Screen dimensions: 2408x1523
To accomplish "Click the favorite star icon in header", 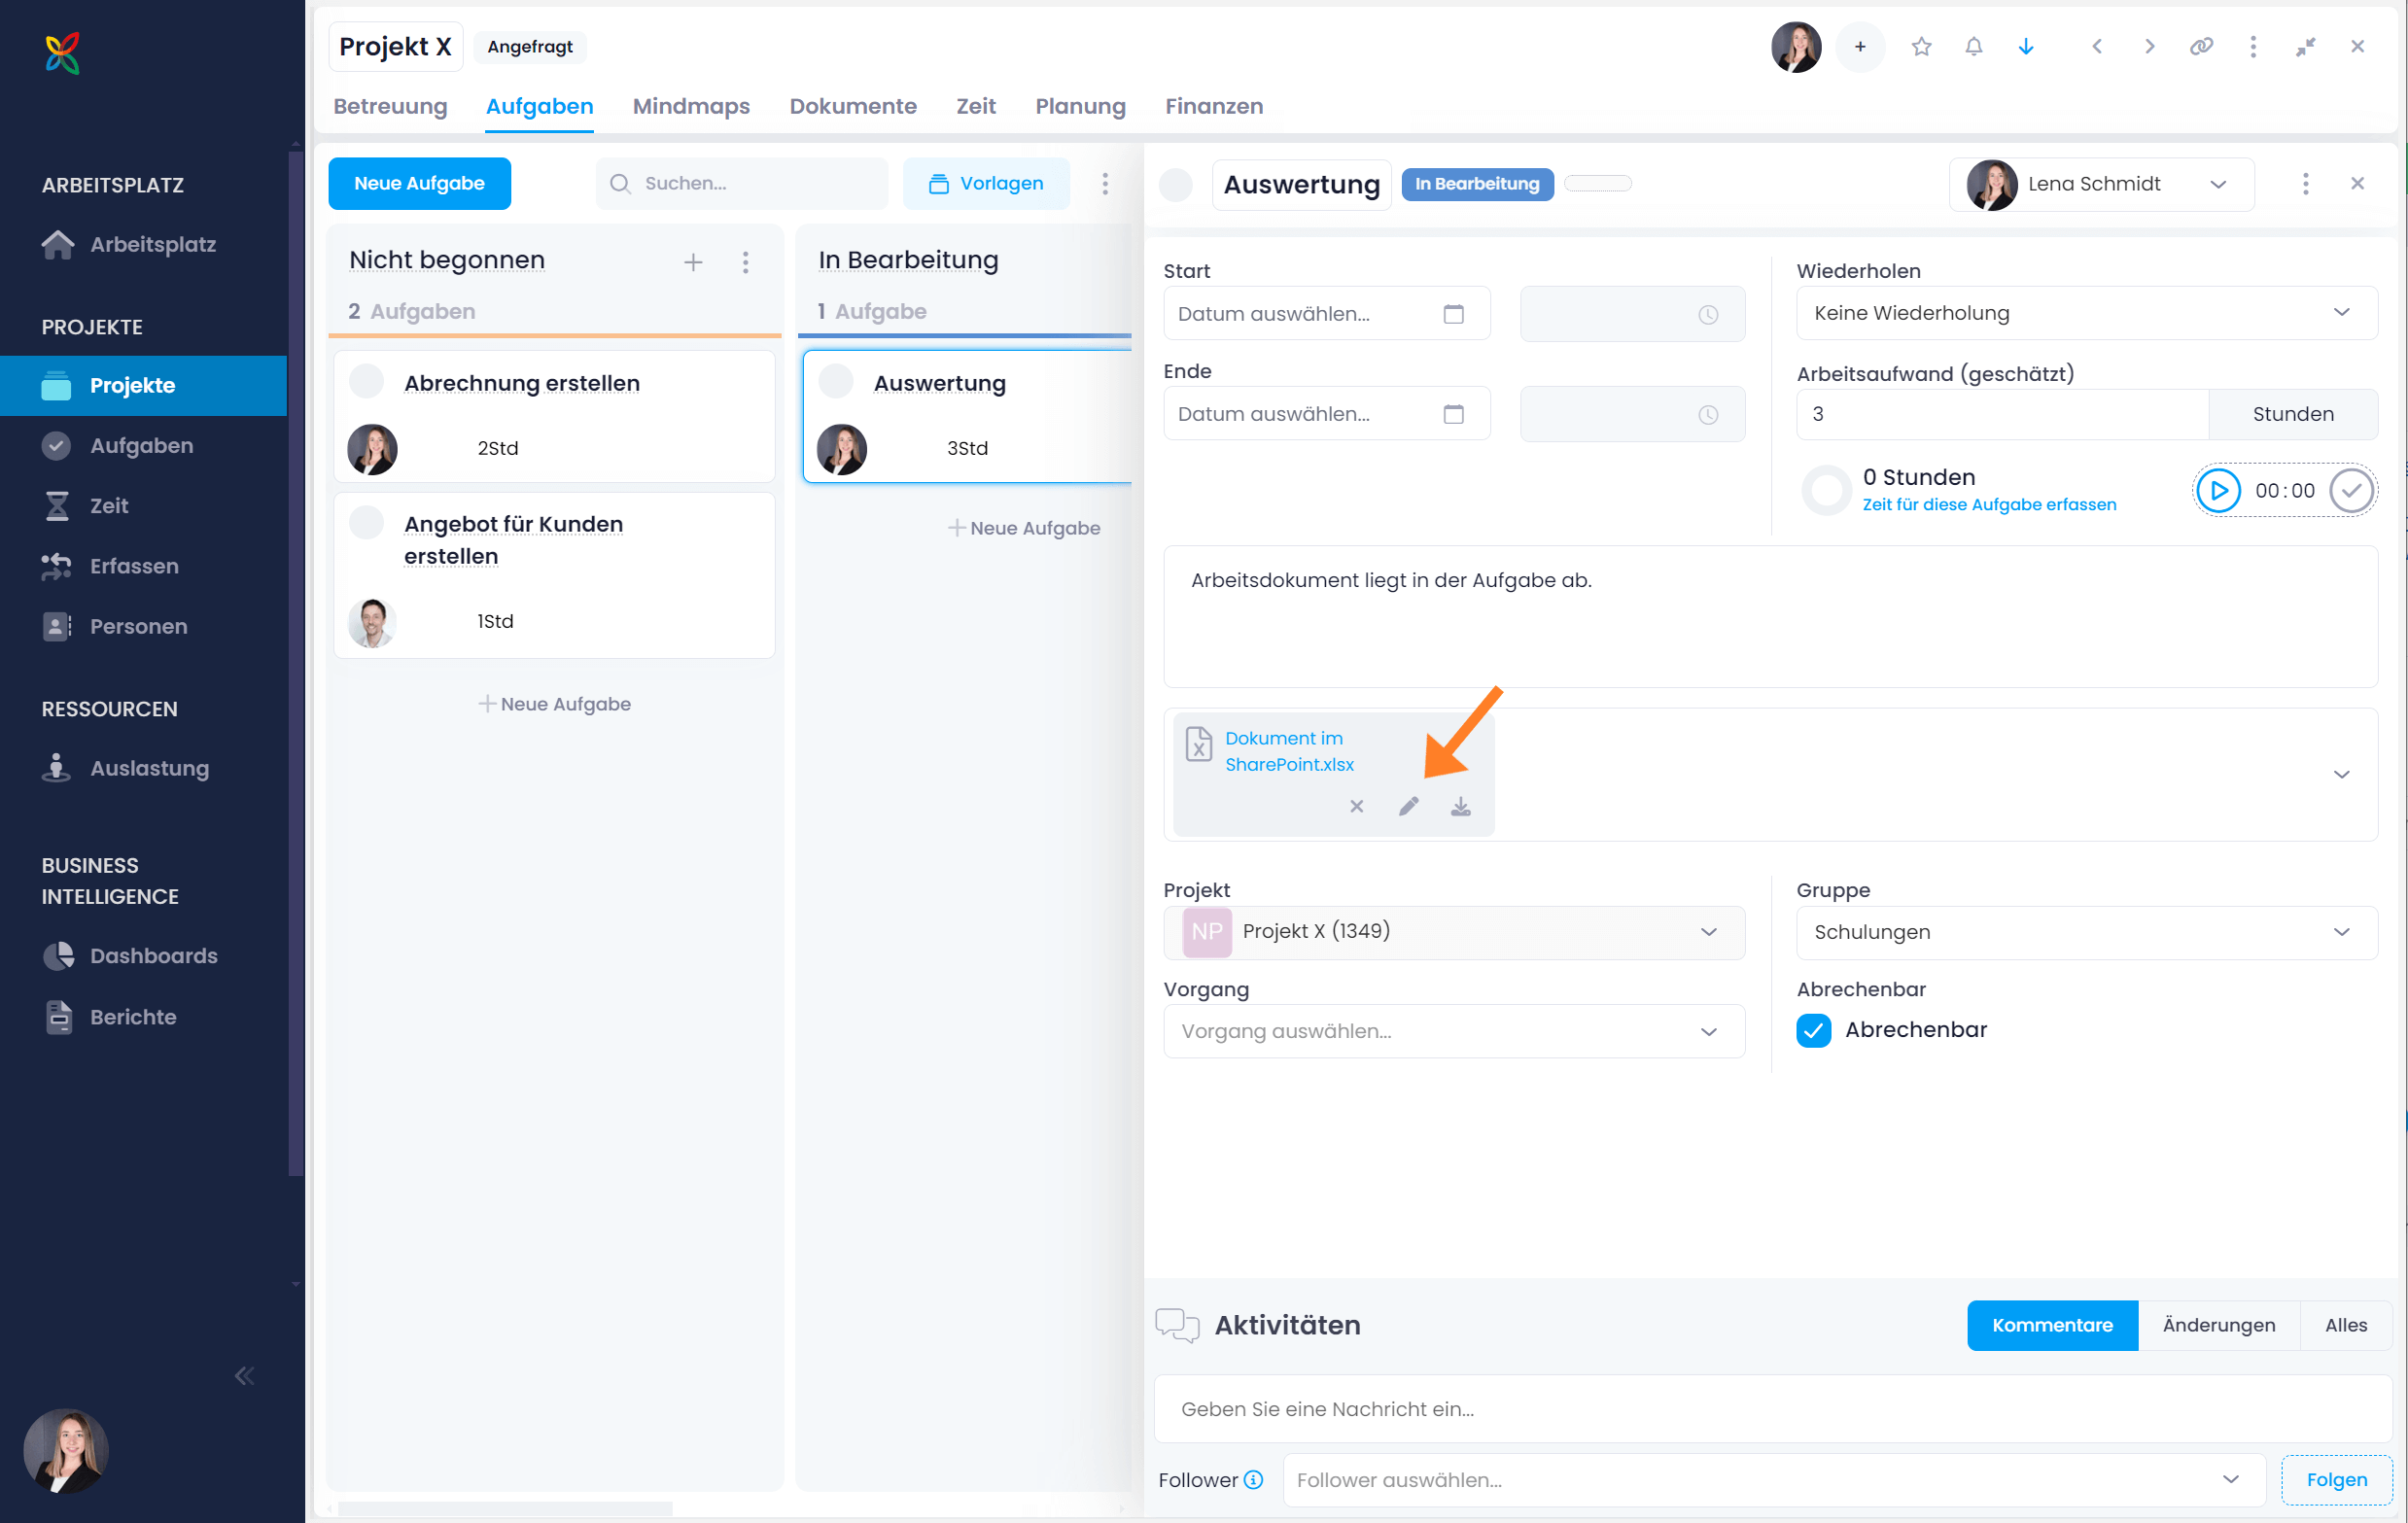I will [1921, 47].
